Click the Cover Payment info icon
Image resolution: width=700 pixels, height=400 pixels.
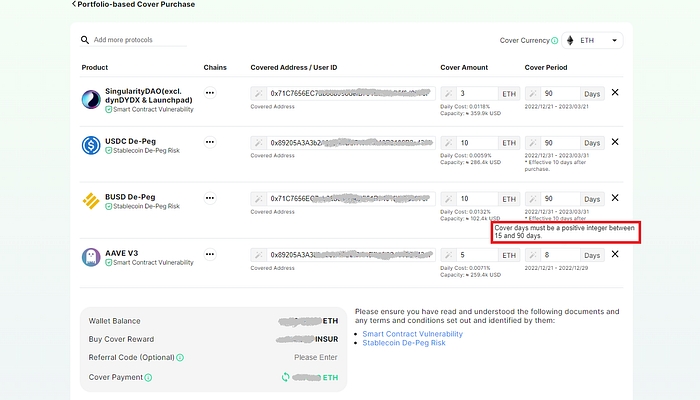tap(148, 377)
